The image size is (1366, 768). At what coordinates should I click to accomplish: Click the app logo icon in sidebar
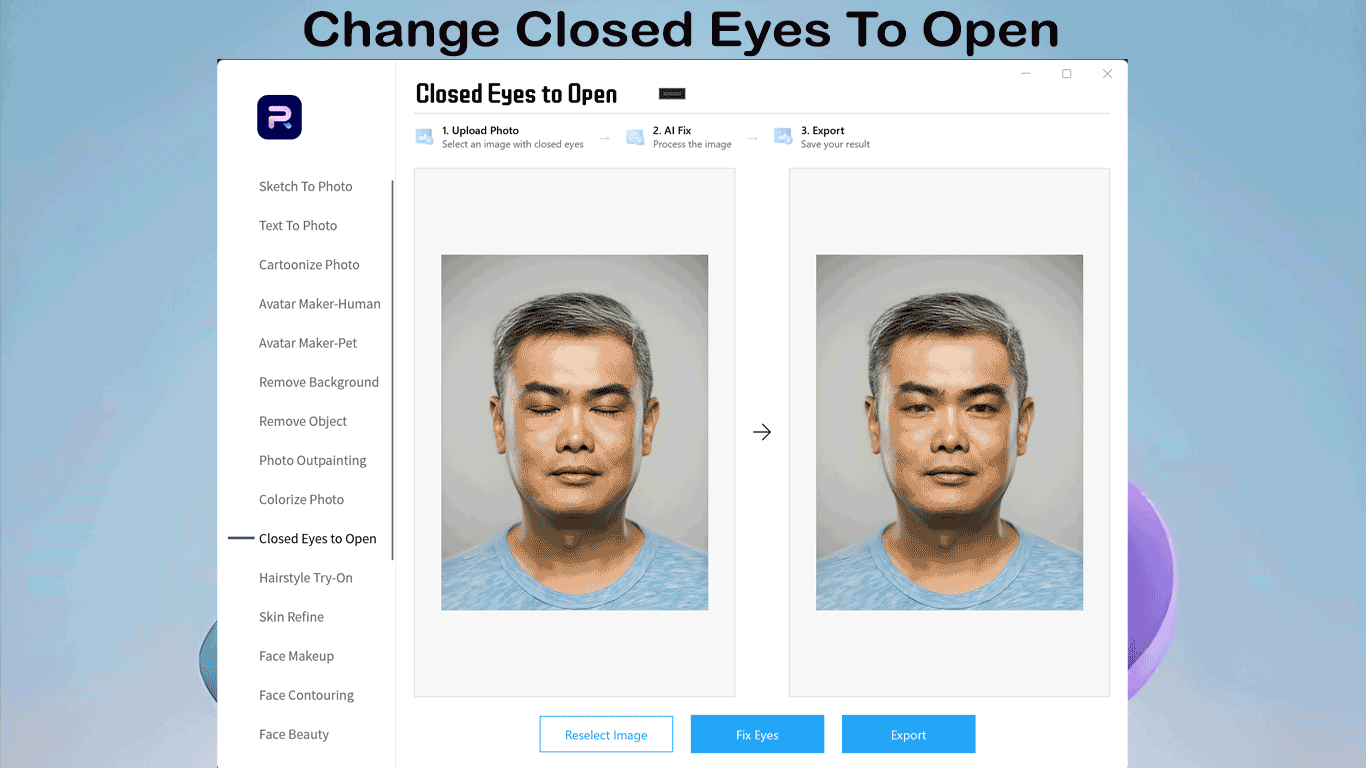tap(279, 117)
